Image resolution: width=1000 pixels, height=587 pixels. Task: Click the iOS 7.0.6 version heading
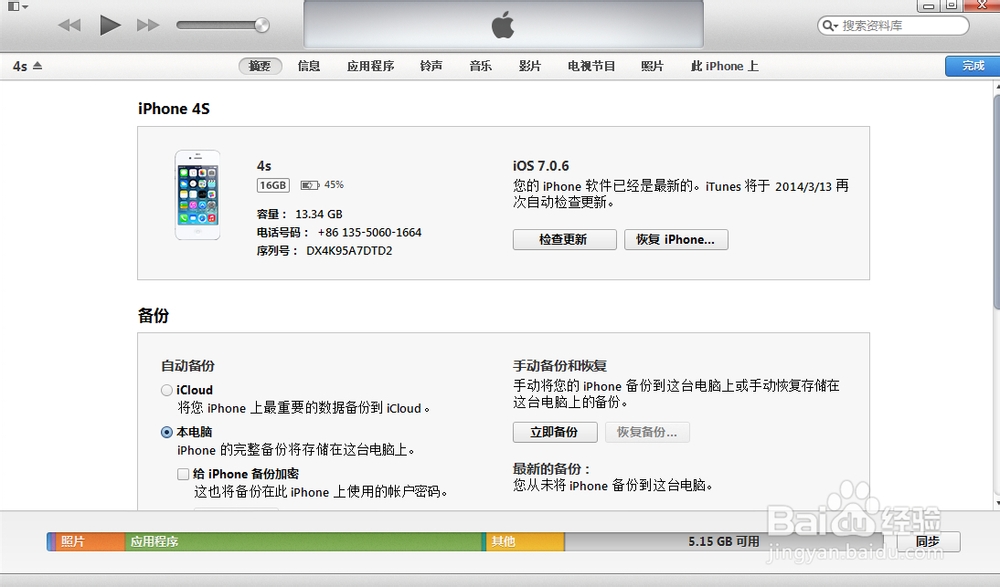(x=541, y=166)
